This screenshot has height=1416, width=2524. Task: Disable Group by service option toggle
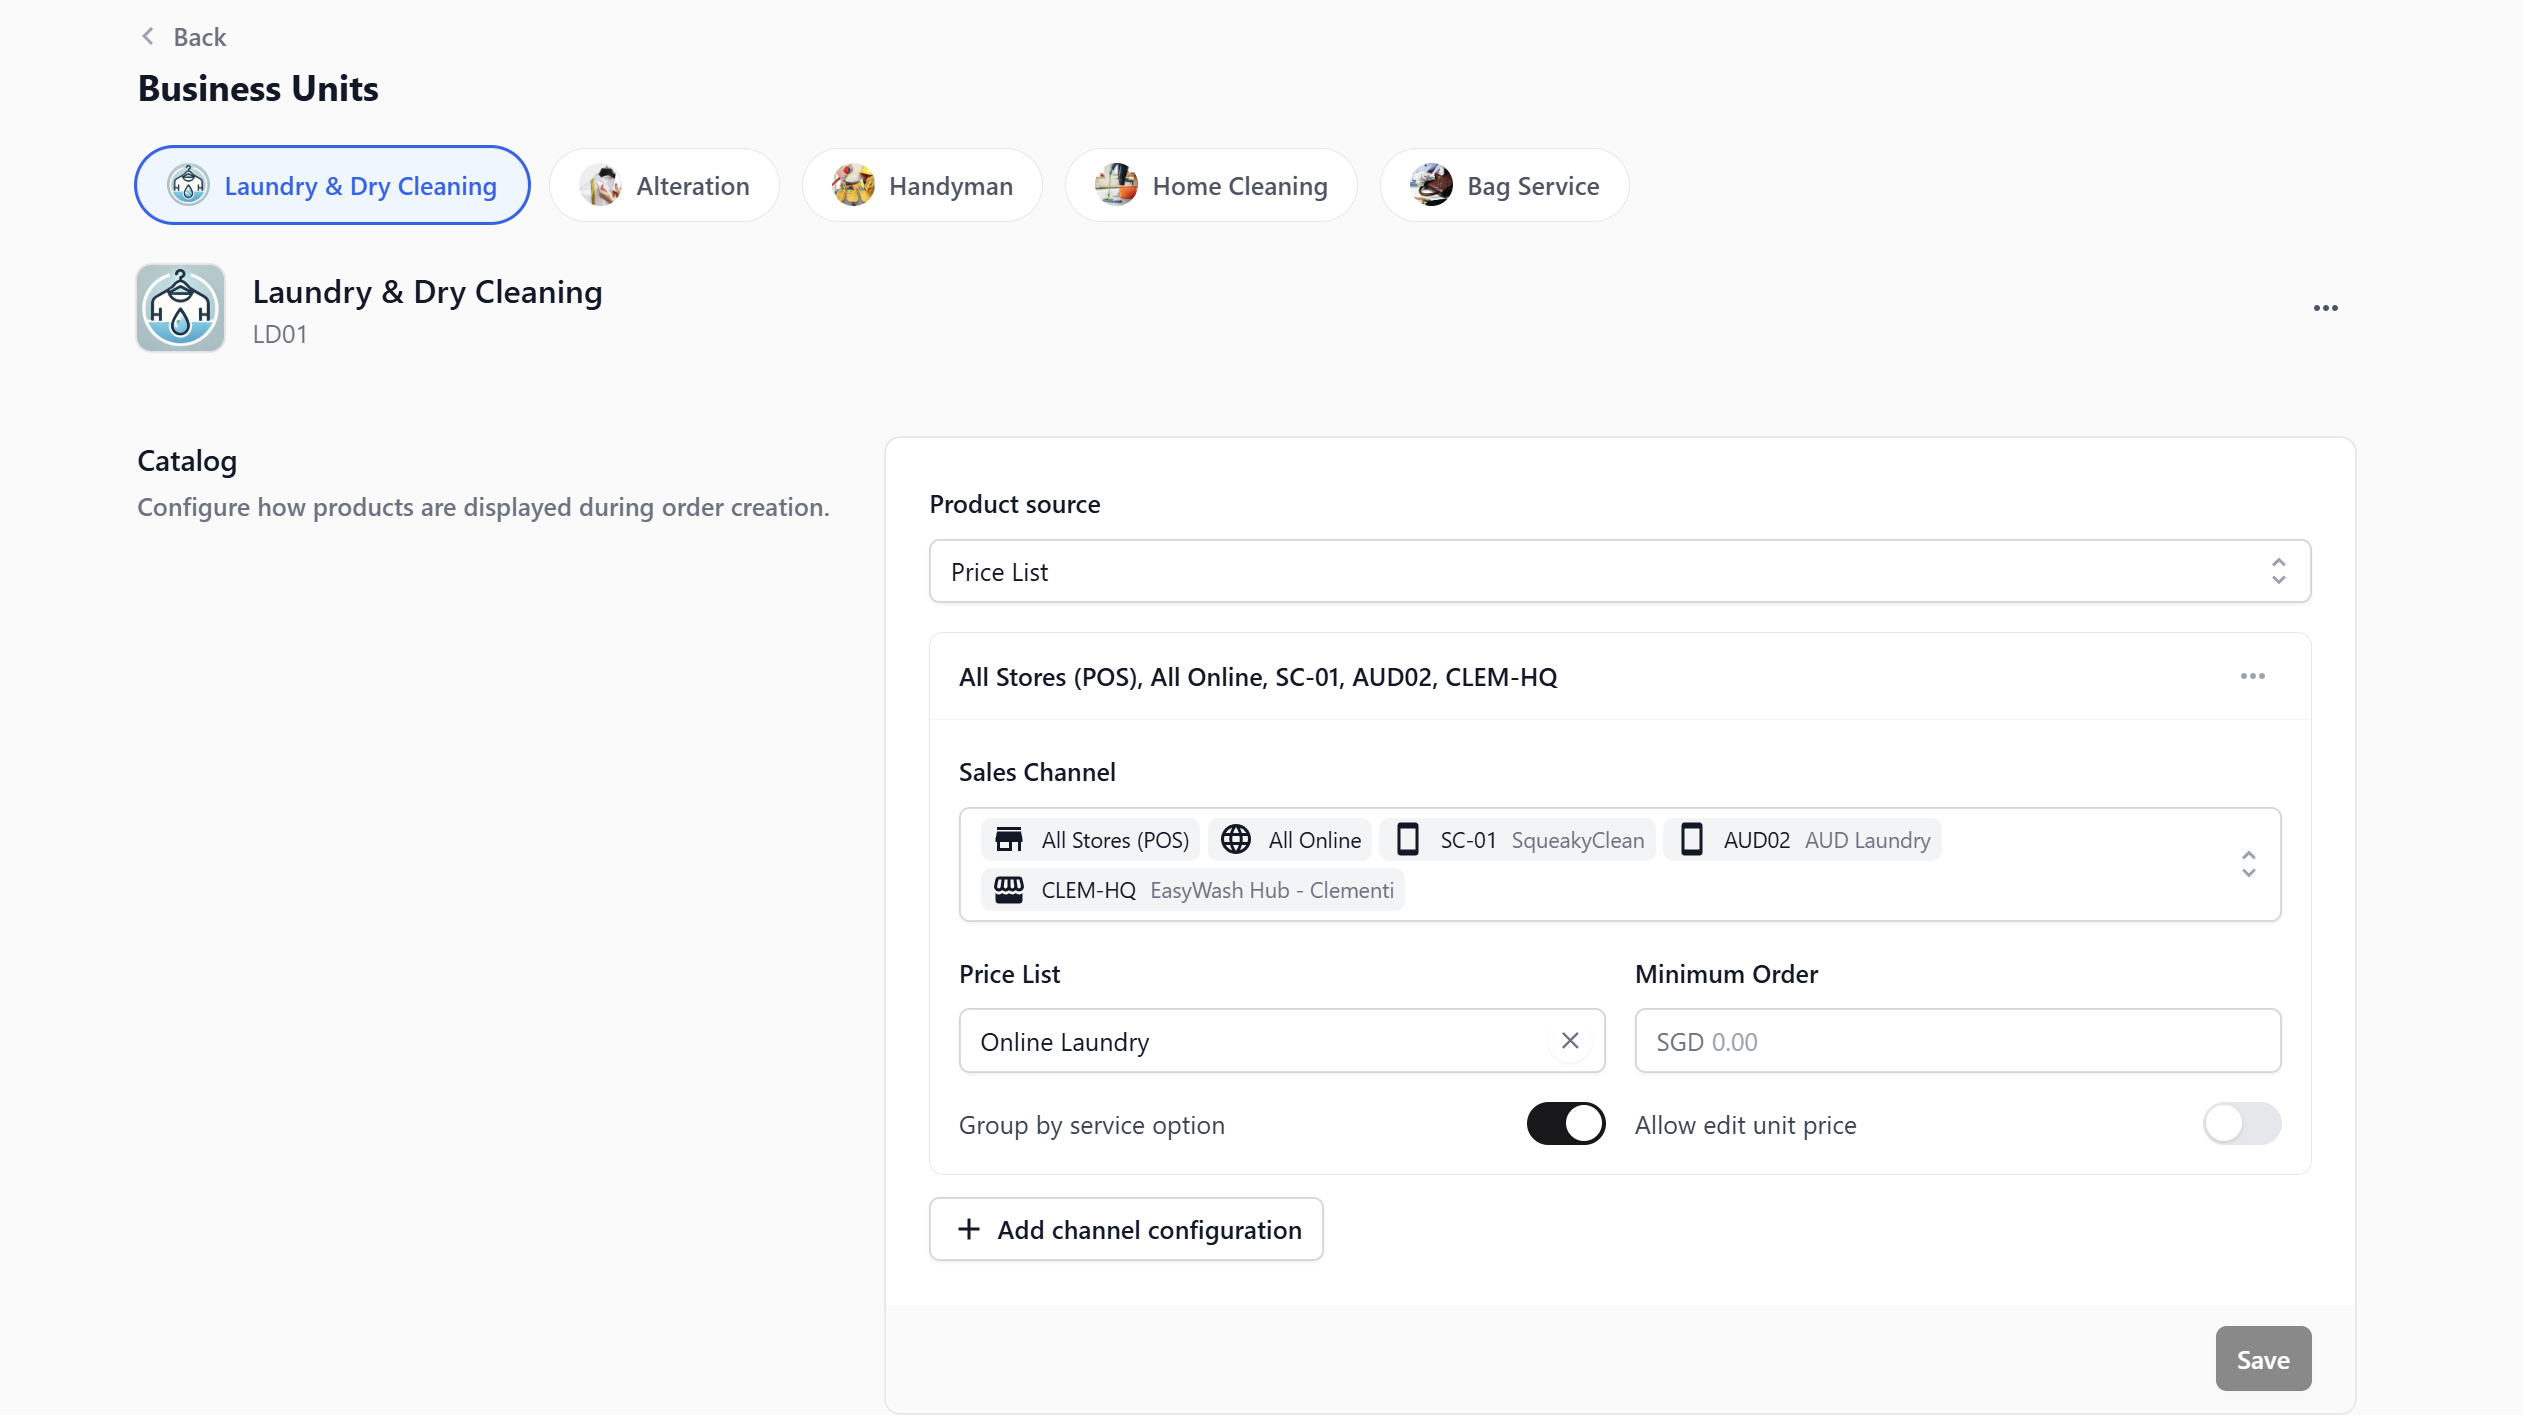tap(1565, 1124)
